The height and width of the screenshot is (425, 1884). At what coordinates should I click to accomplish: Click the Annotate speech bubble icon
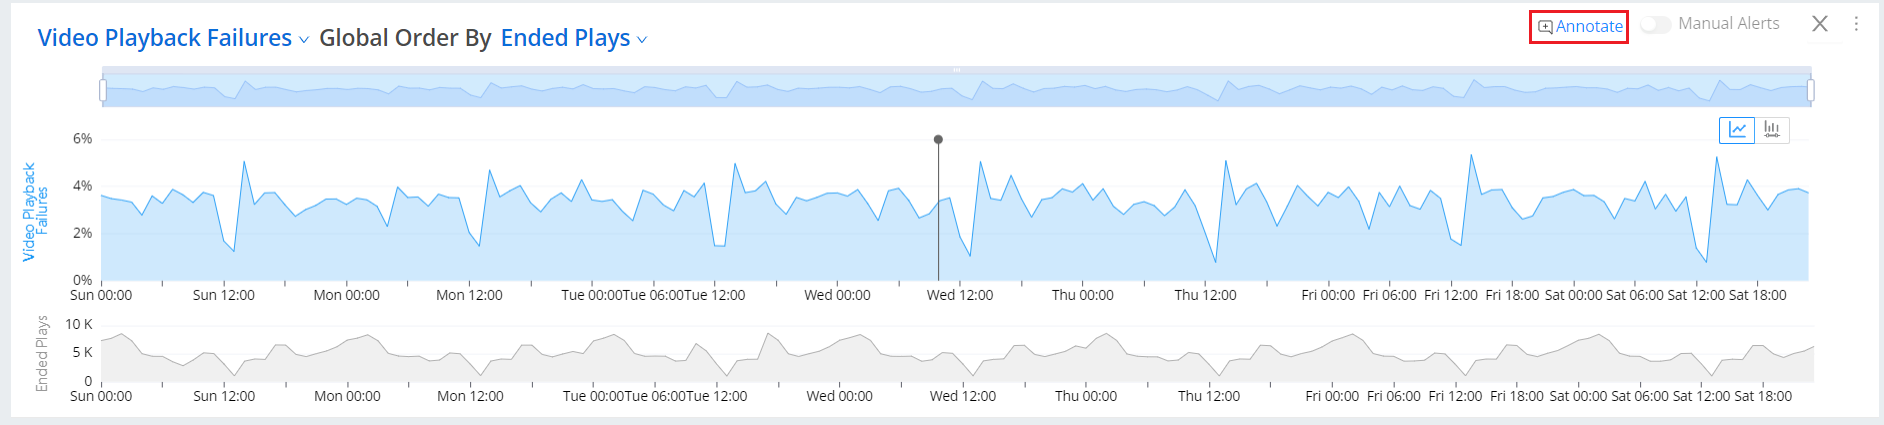point(1545,27)
